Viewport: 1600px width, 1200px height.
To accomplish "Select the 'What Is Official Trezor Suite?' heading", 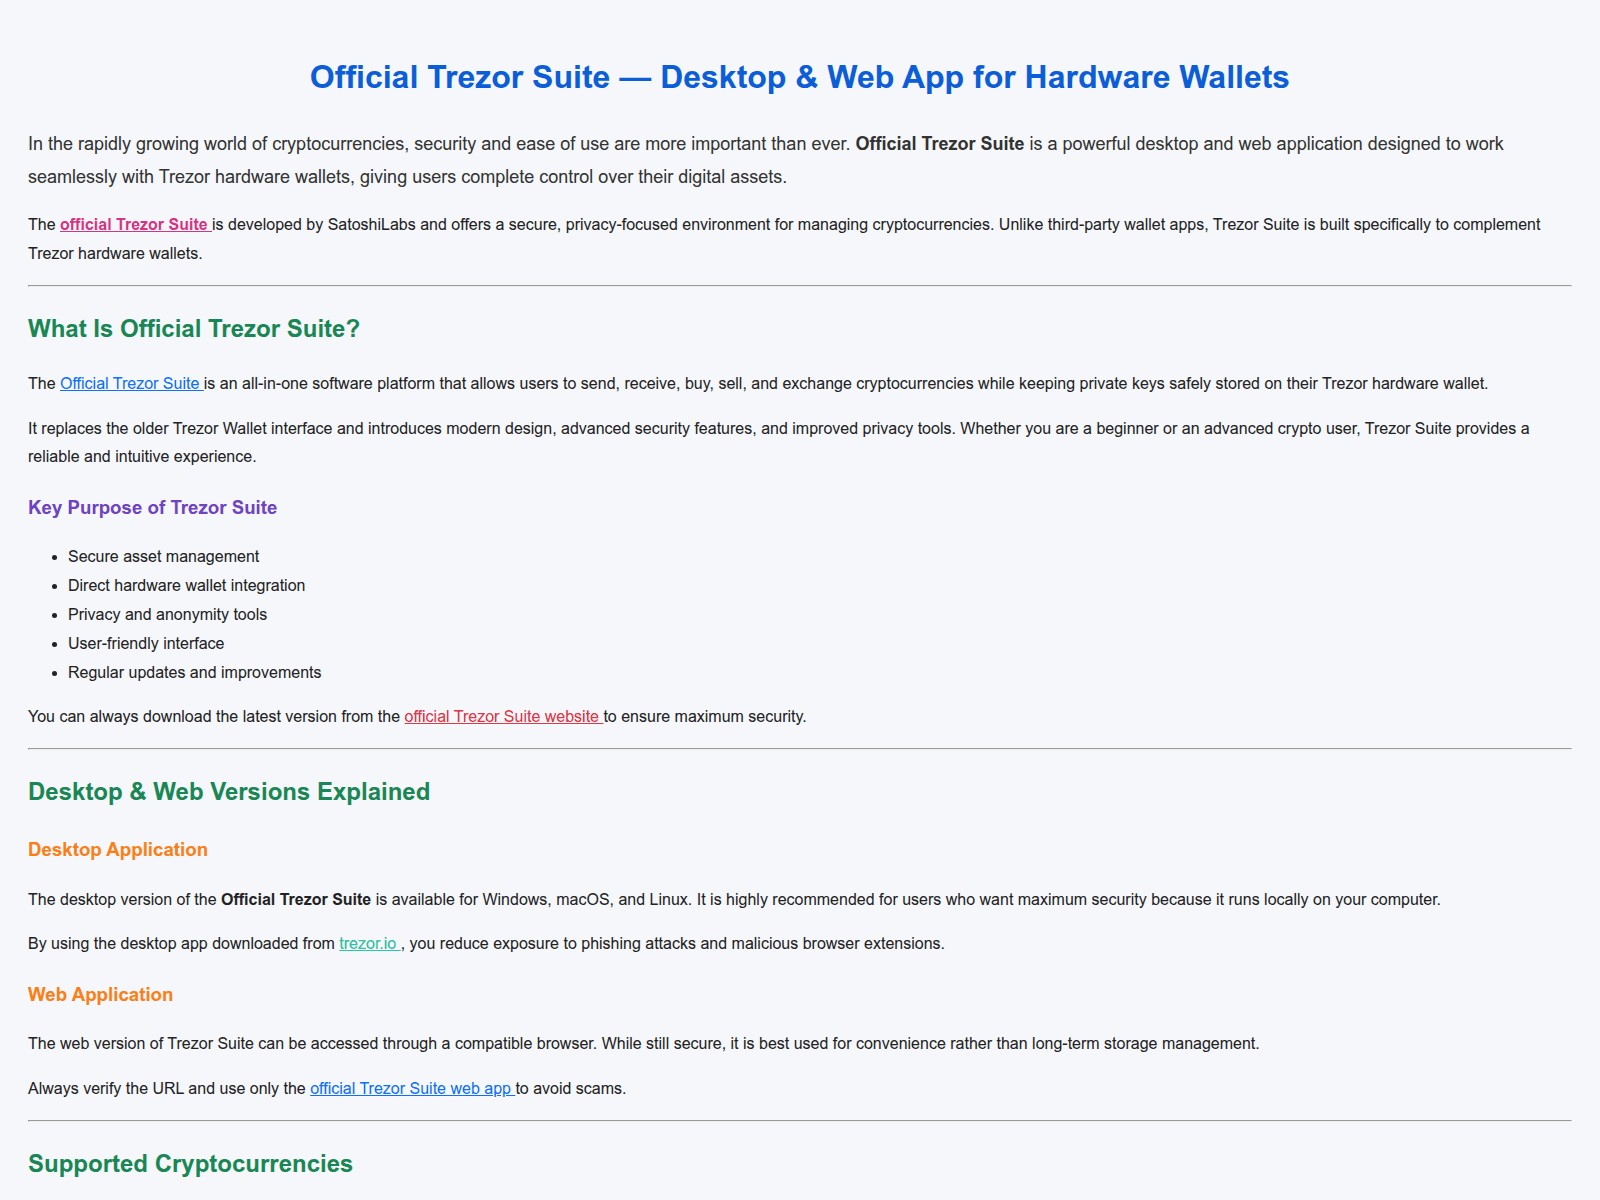I will coord(194,329).
